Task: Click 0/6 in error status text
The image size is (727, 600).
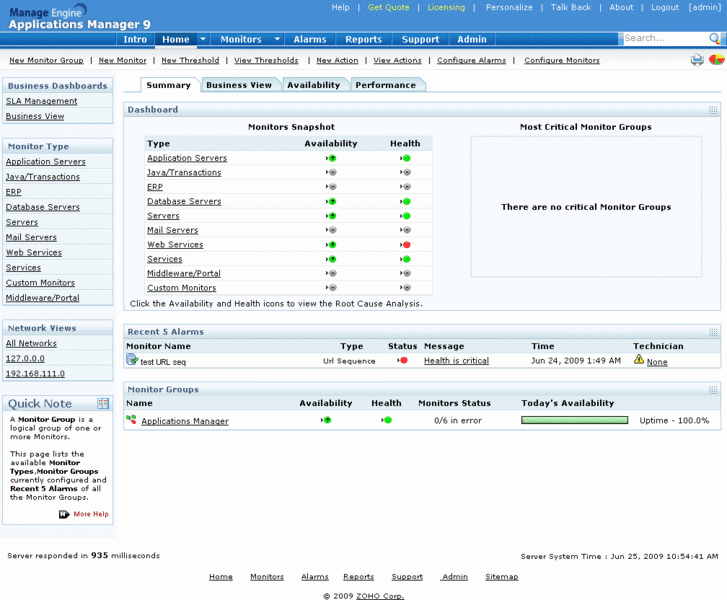Action: tap(458, 421)
